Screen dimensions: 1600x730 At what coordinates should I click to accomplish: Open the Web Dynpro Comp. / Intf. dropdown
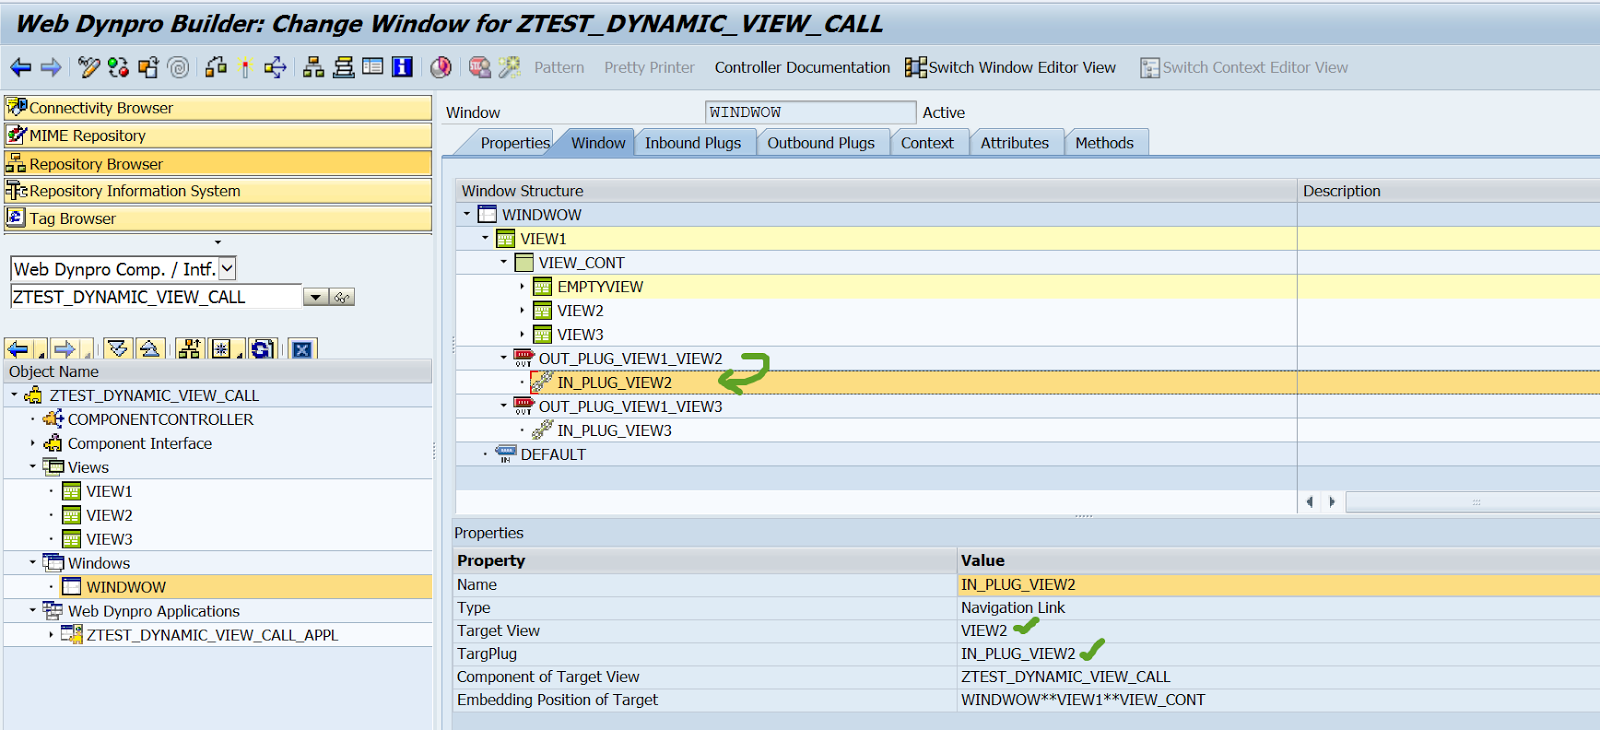pos(227,269)
